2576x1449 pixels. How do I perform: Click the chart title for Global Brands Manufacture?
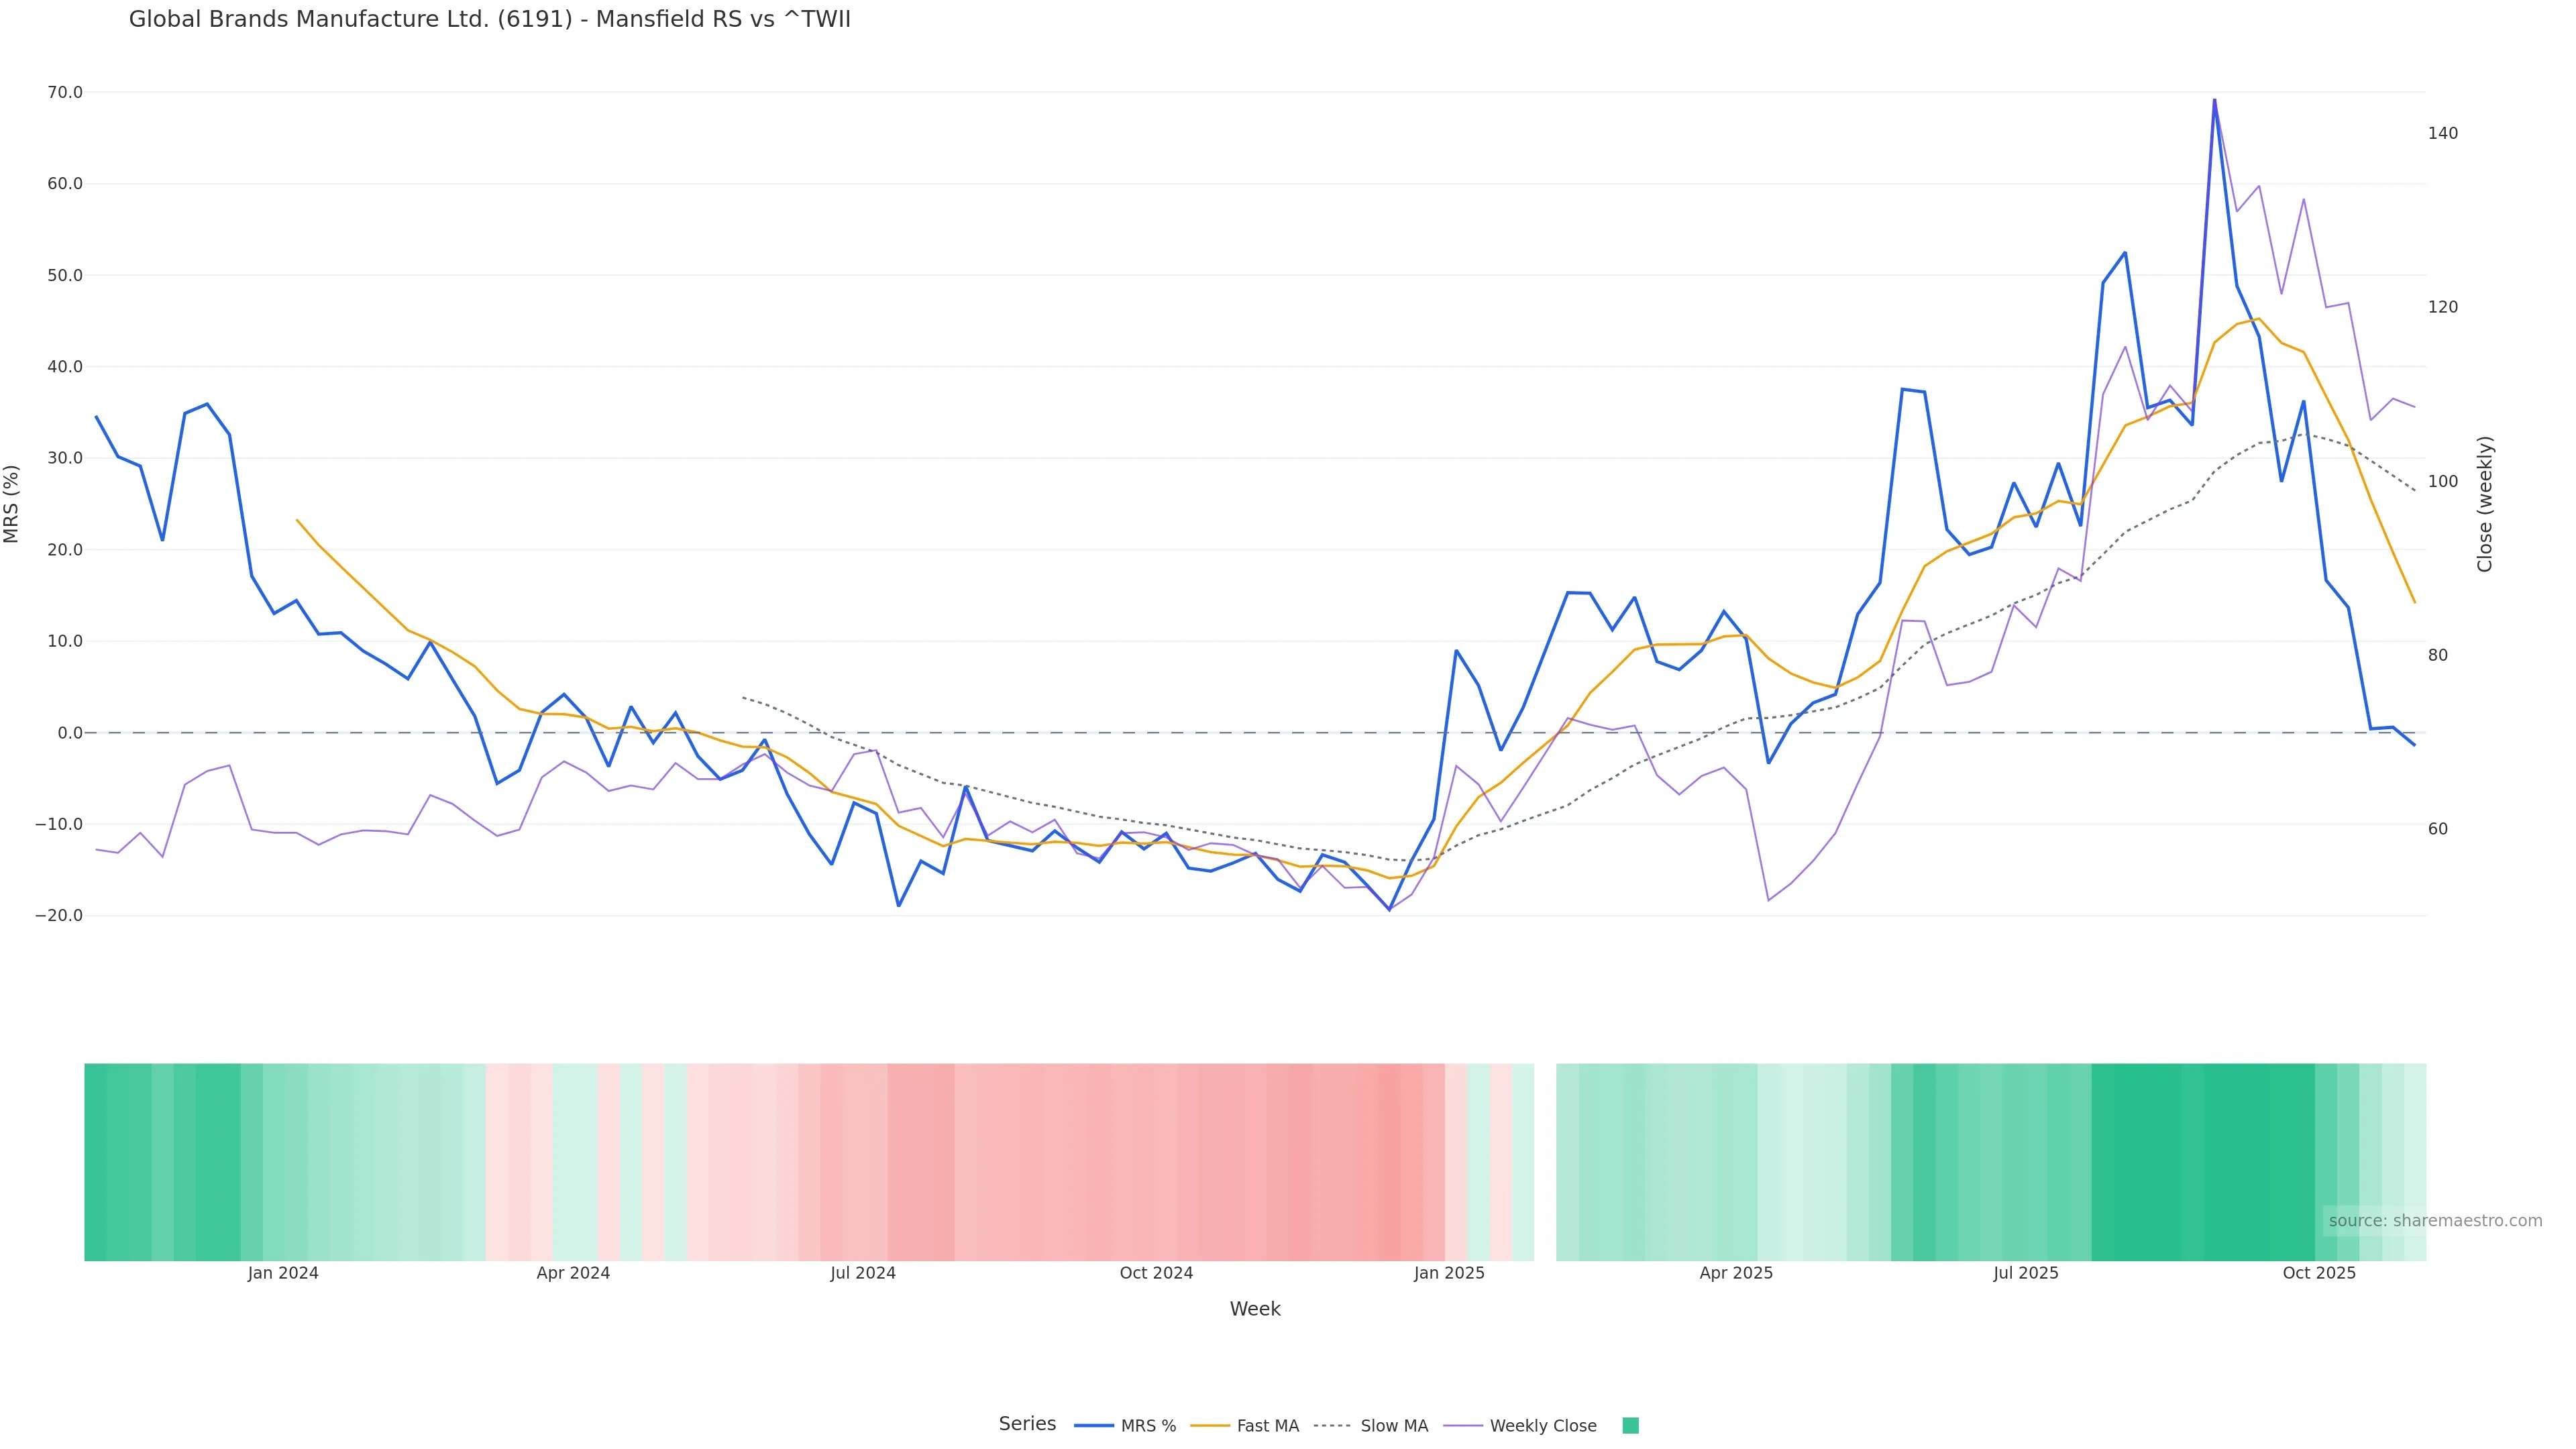(x=490, y=20)
